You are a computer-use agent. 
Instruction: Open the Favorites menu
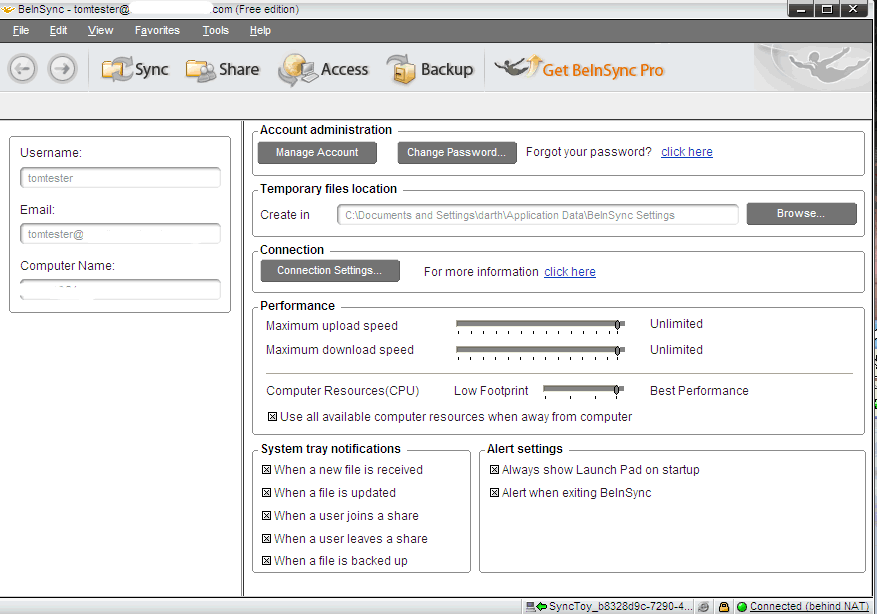coord(157,30)
